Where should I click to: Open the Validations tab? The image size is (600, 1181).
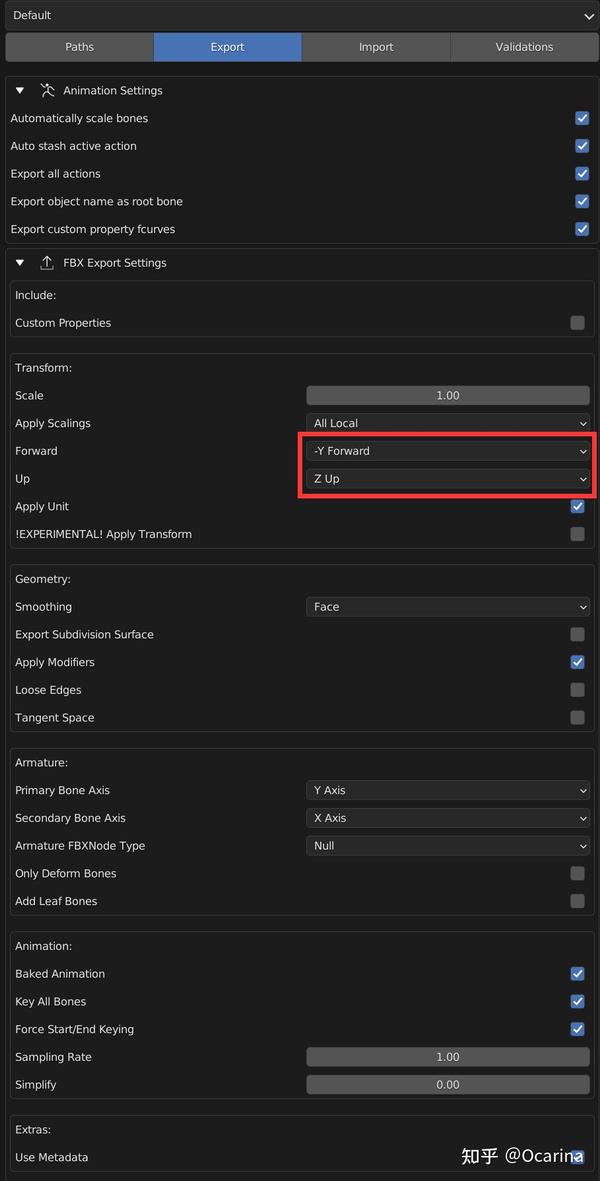524,47
